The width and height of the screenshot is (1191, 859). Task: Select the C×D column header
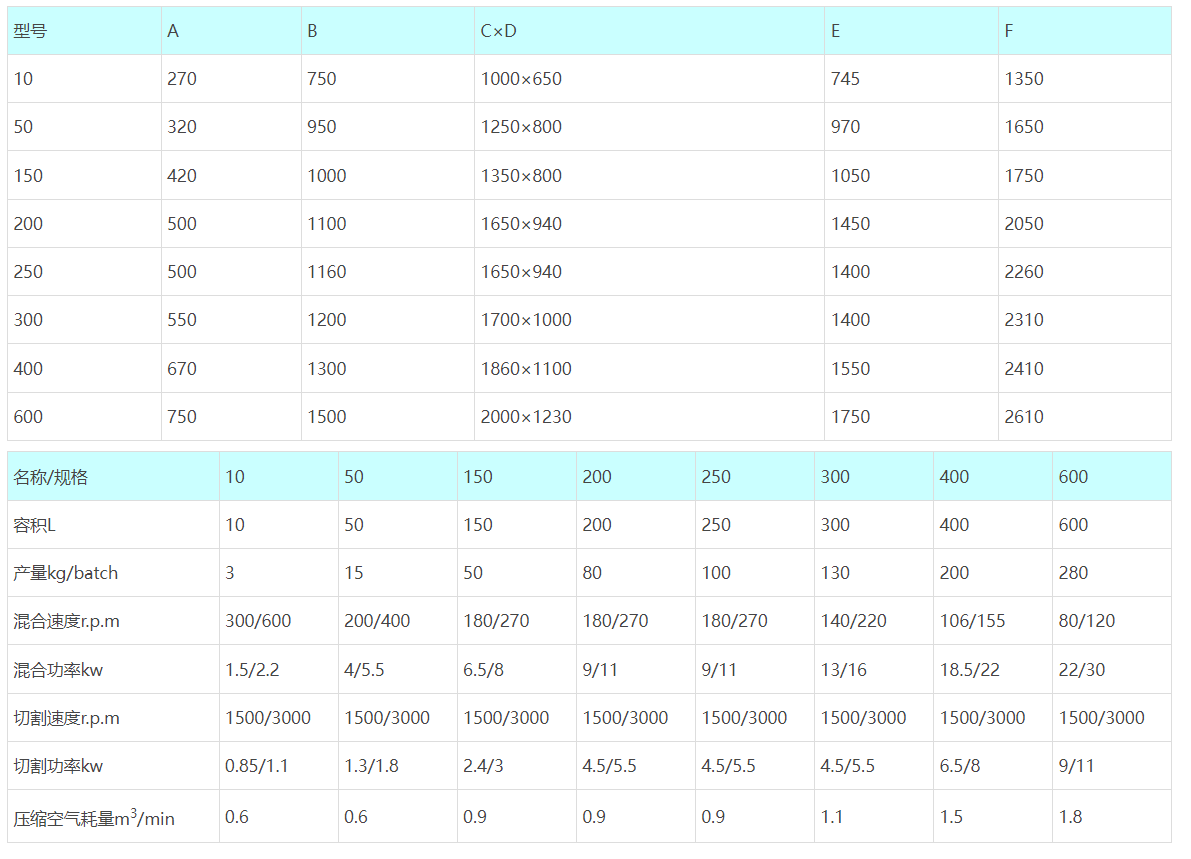(x=498, y=31)
